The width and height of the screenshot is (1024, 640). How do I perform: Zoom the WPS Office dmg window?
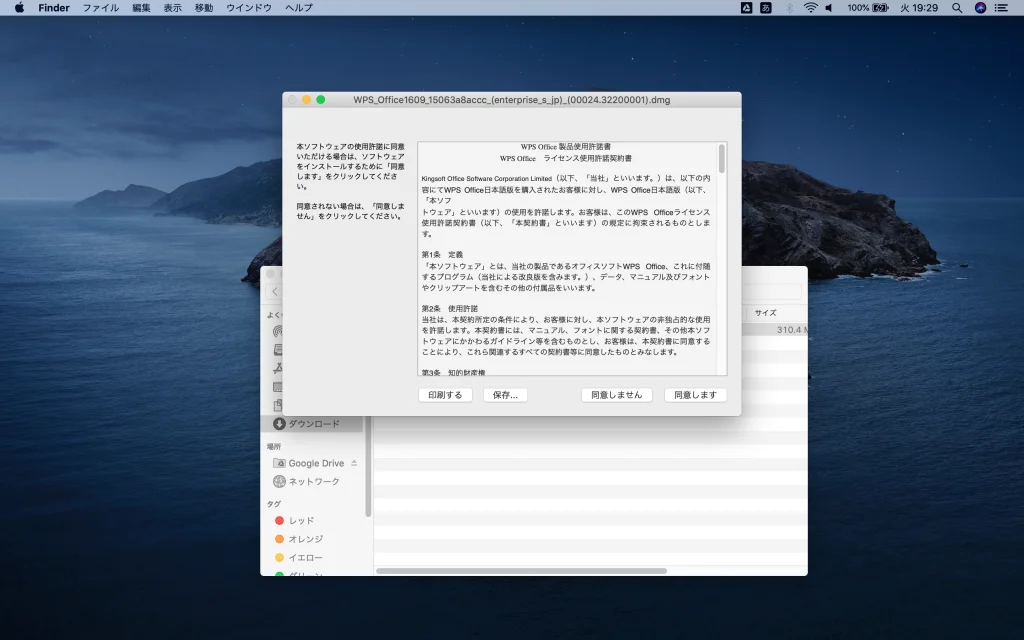coord(321,100)
